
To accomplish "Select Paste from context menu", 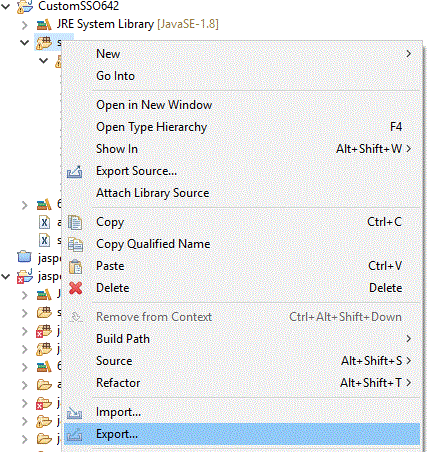I will tap(242, 266).
